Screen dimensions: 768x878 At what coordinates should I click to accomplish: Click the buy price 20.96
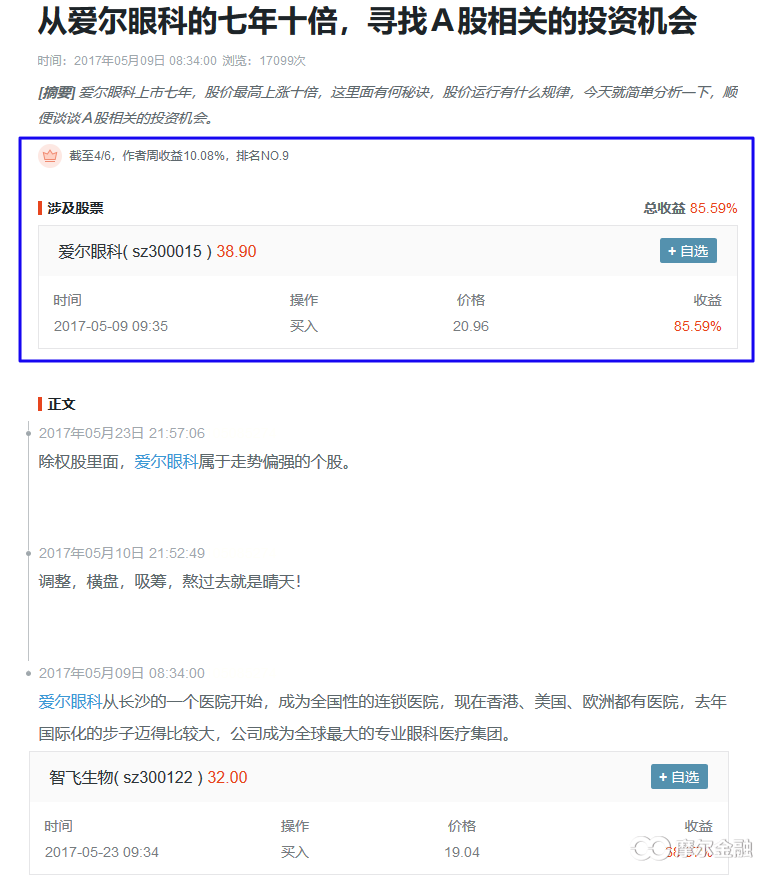471,326
